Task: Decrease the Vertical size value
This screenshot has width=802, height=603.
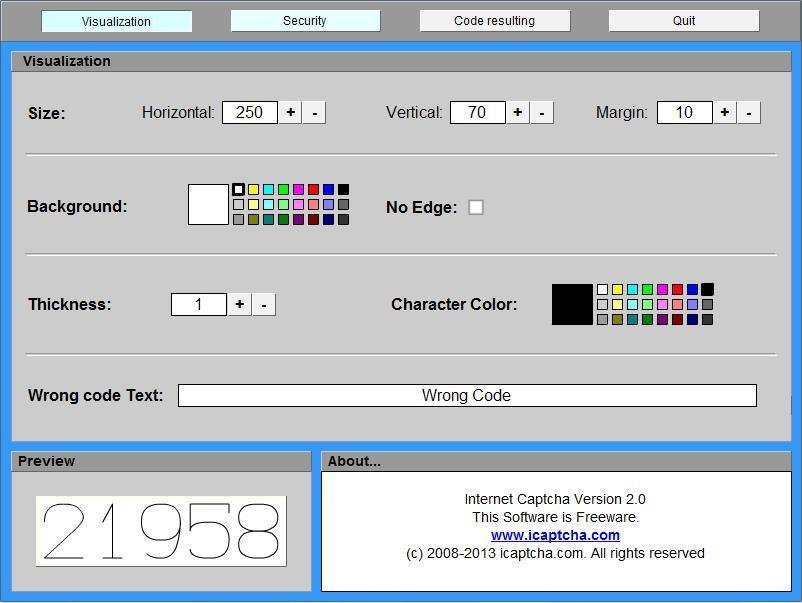Action: point(540,112)
